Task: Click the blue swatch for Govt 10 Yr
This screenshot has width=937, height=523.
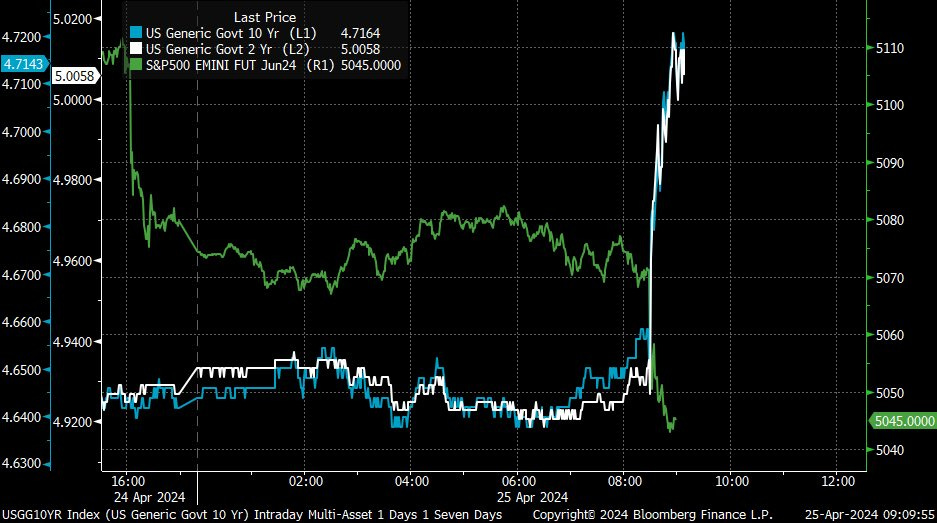Action: tap(137, 33)
